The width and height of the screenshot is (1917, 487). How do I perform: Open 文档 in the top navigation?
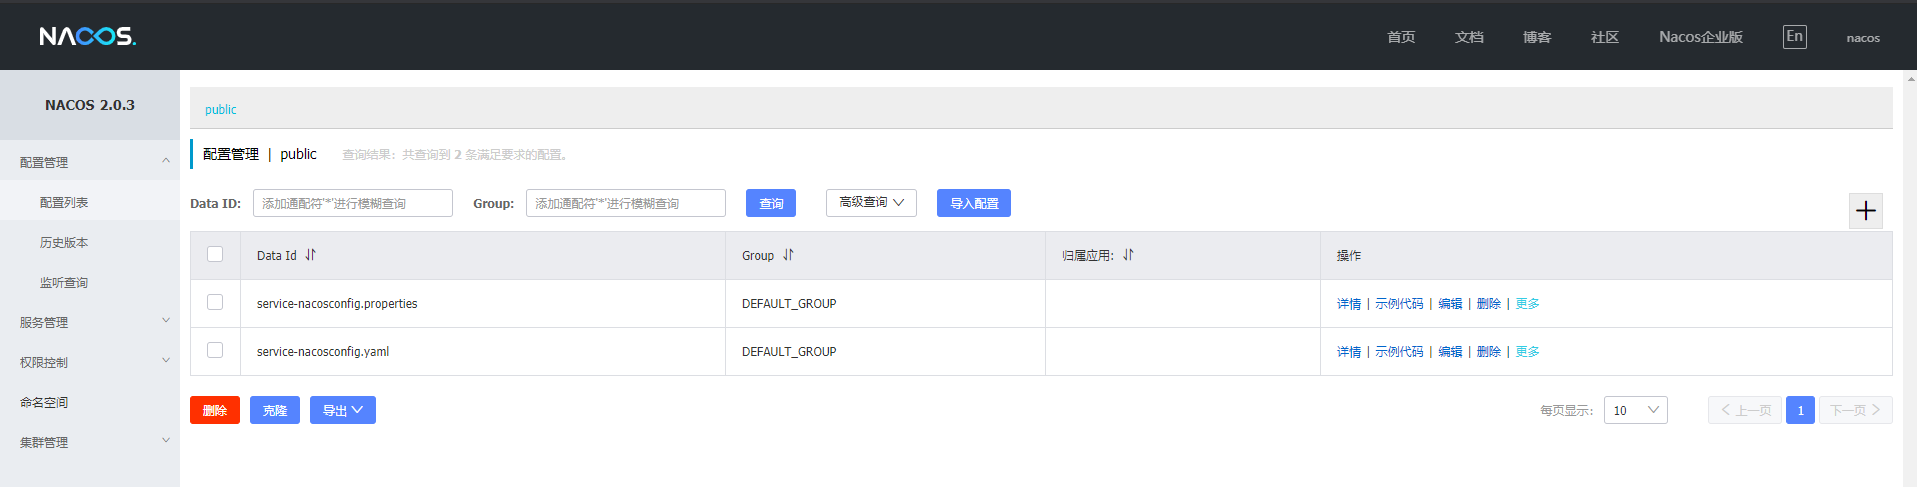pos(1469,37)
